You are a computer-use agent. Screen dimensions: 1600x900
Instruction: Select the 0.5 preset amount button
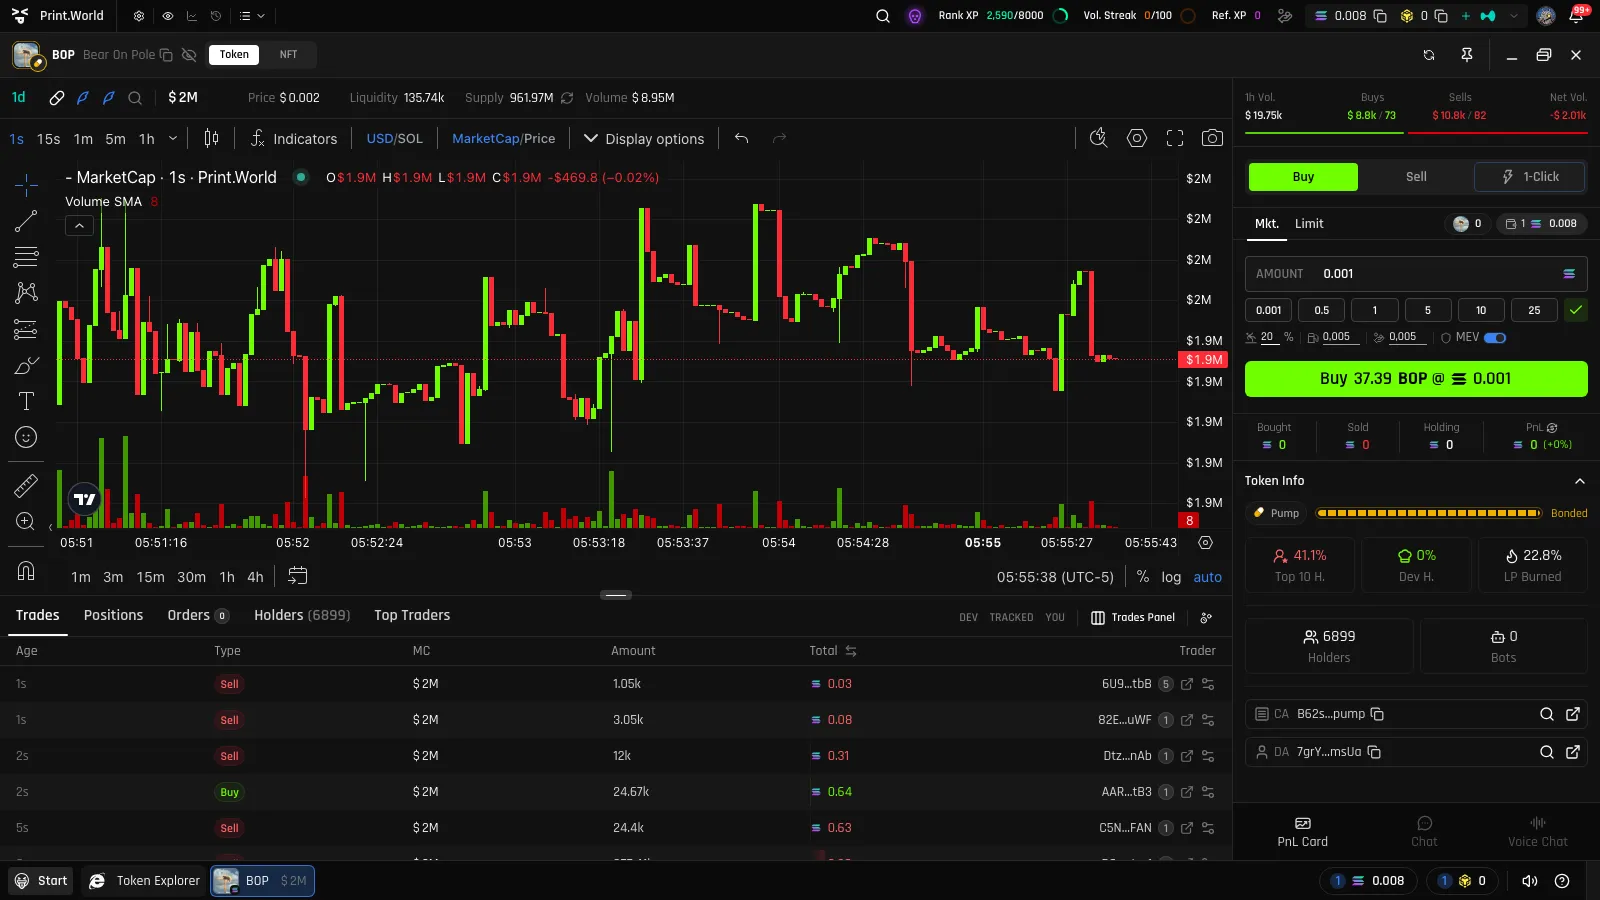point(1322,310)
